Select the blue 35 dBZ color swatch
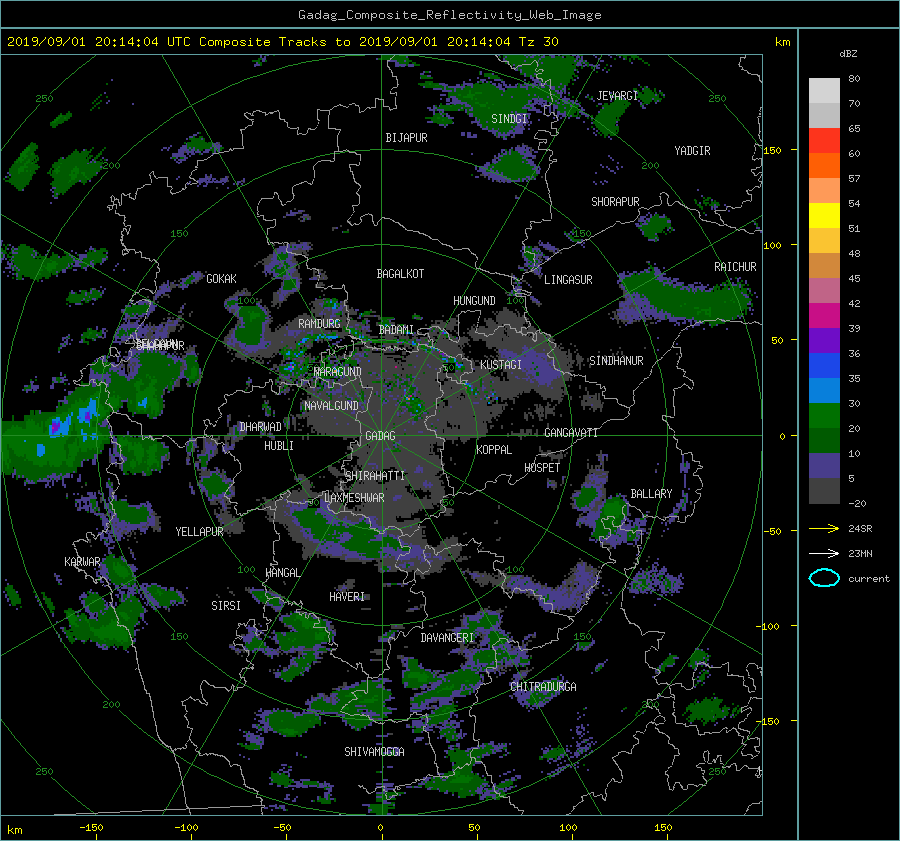 click(824, 365)
